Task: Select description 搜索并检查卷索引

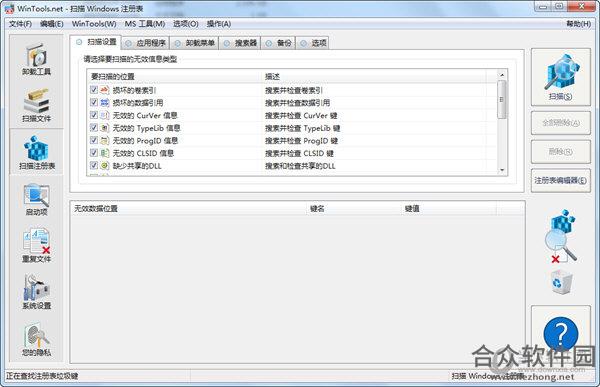Action: [293, 90]
